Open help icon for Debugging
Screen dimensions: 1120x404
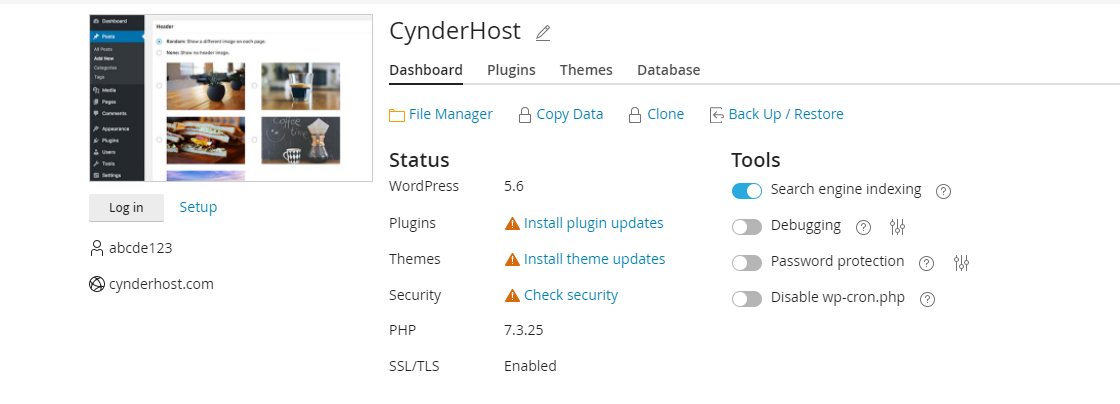tap(864, 227)
